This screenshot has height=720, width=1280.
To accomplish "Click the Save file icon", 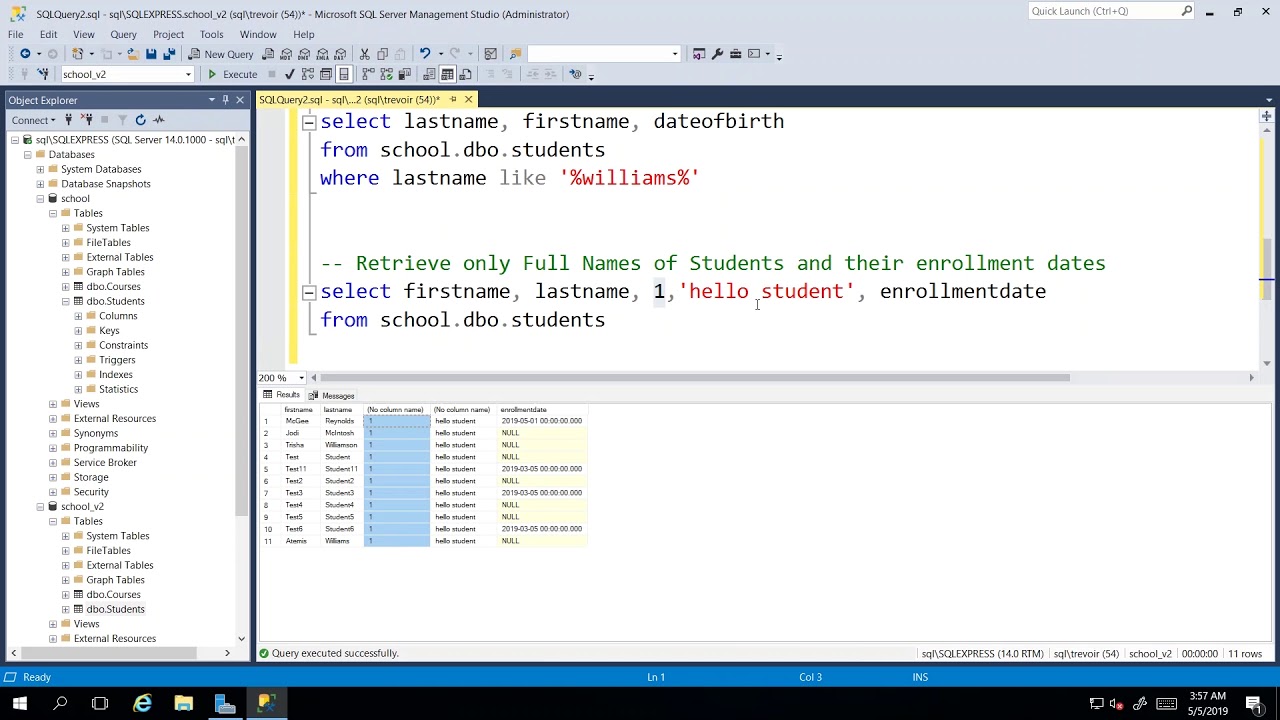I will tap(151, 54).
